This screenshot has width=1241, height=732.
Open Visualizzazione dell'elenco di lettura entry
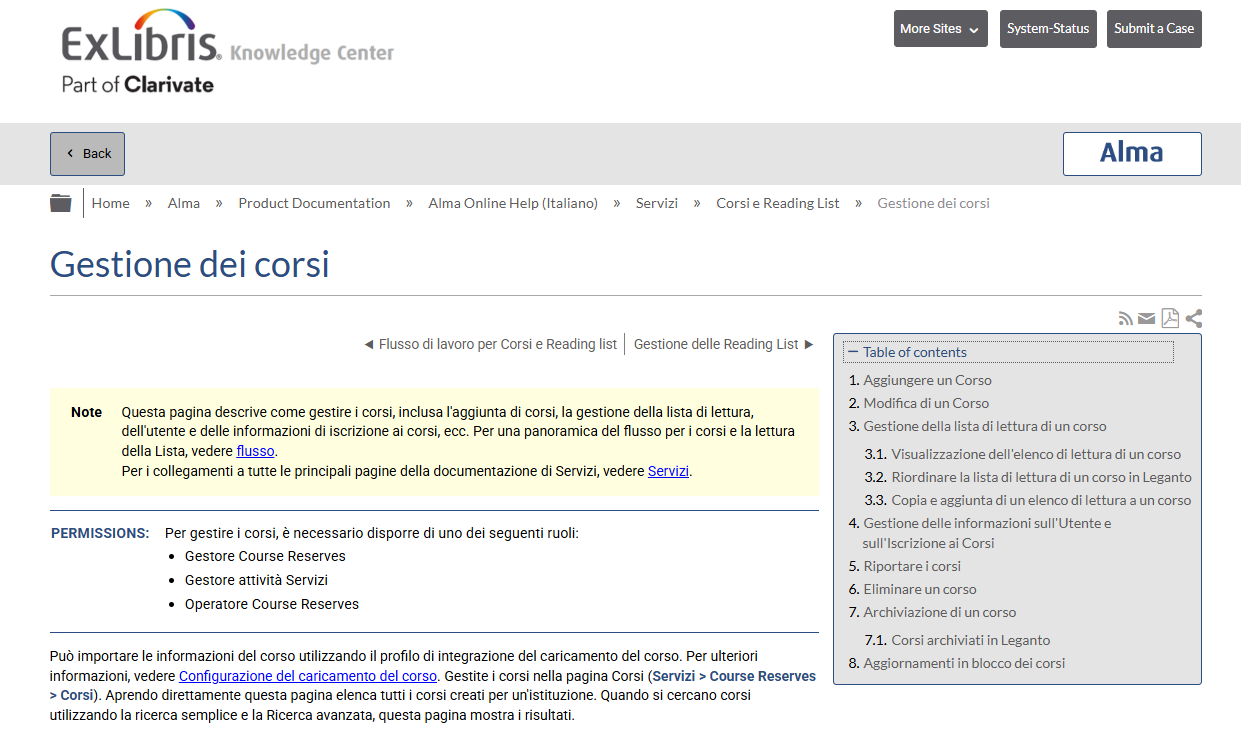point(1036,454)
